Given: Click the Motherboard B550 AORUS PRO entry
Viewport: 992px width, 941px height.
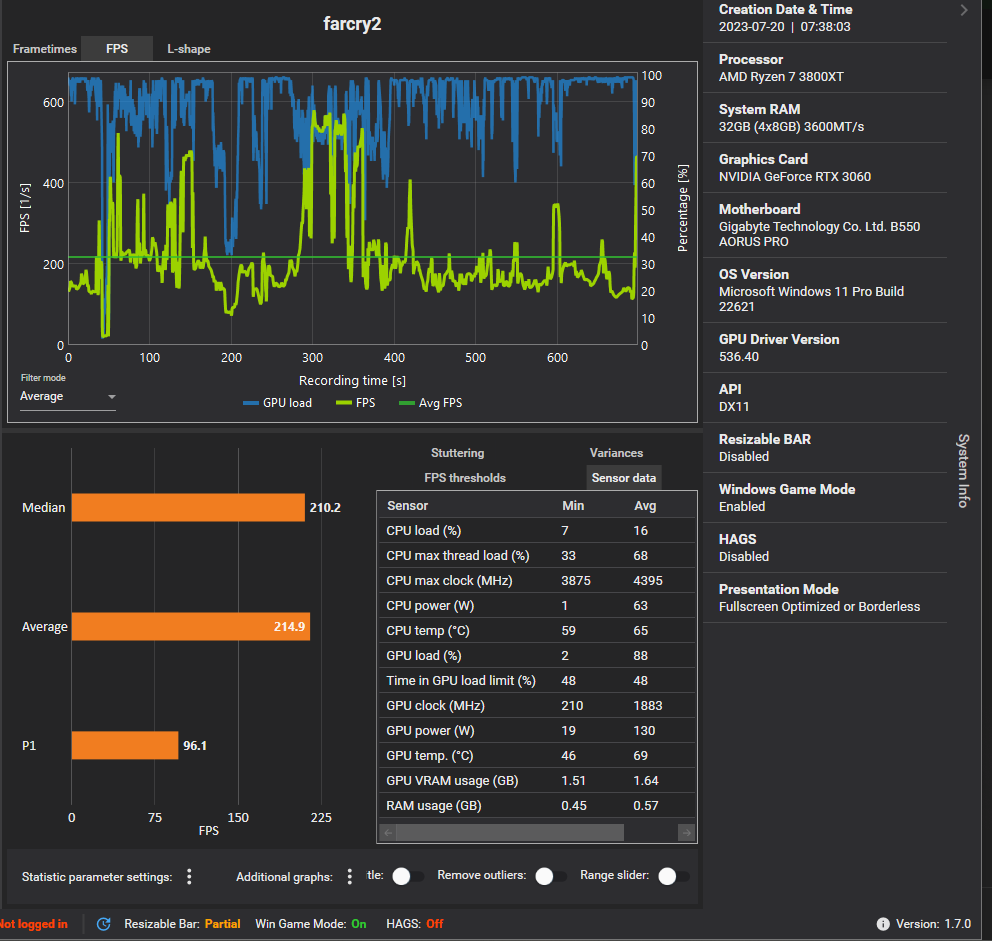Looking at the screenshot, I should click(x=824, y=225).
